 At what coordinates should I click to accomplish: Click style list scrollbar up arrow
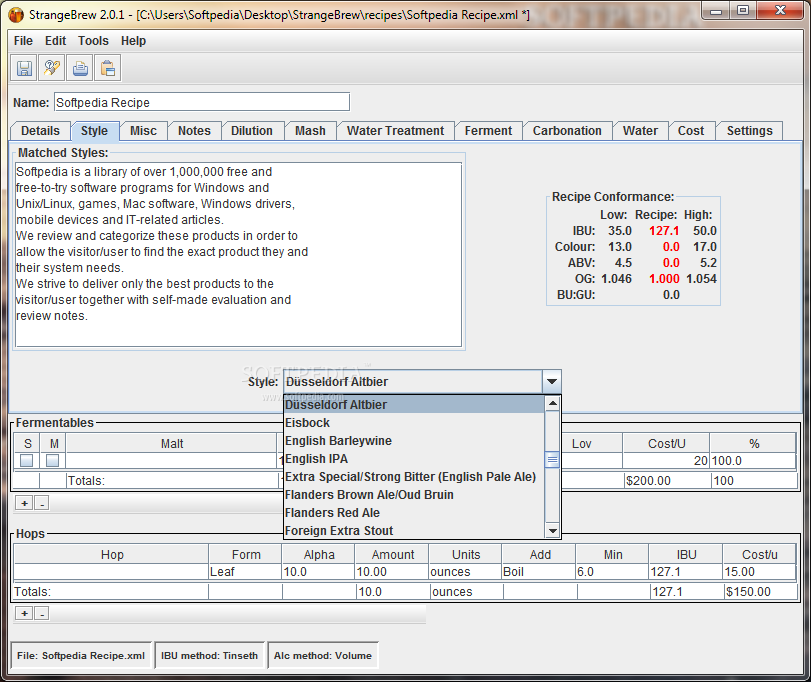(x=552, y=403)
